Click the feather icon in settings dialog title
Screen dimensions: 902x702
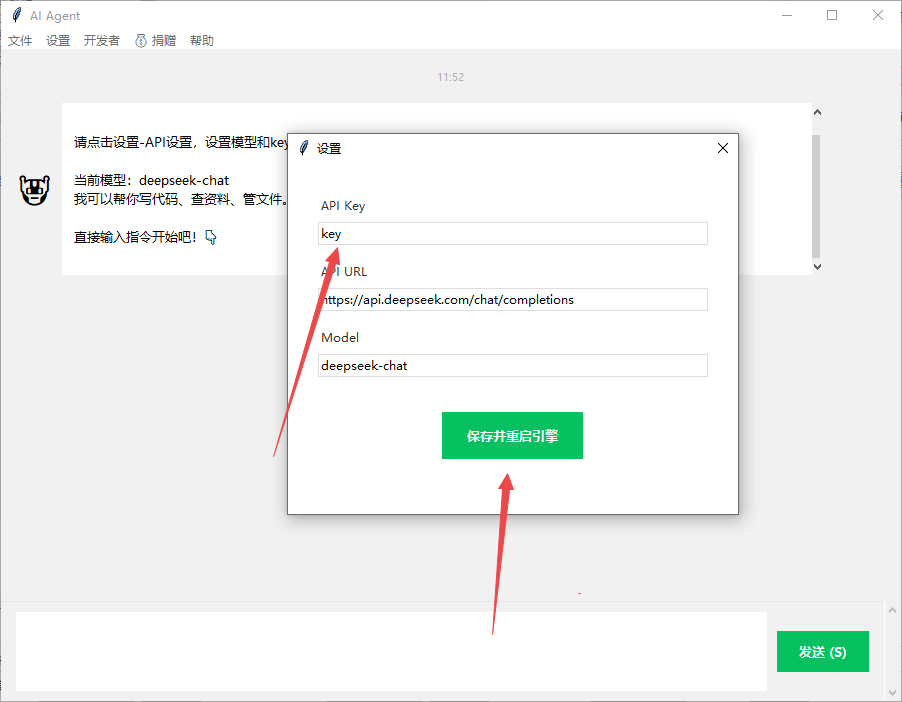304,148
